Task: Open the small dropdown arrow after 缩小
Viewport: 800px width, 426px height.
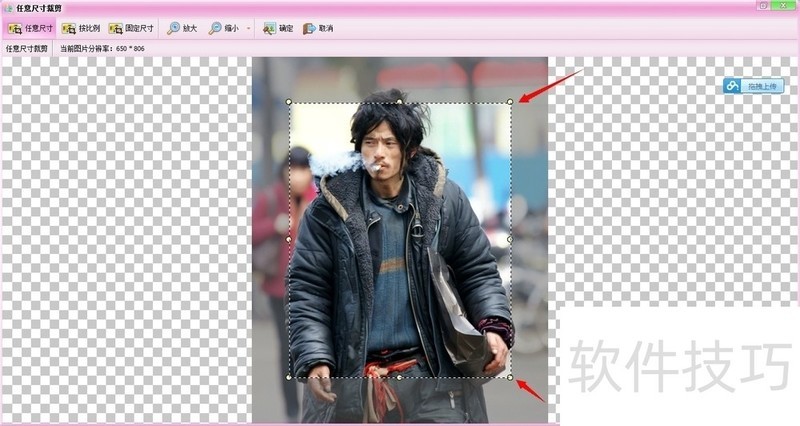Action: click(248, 29)
